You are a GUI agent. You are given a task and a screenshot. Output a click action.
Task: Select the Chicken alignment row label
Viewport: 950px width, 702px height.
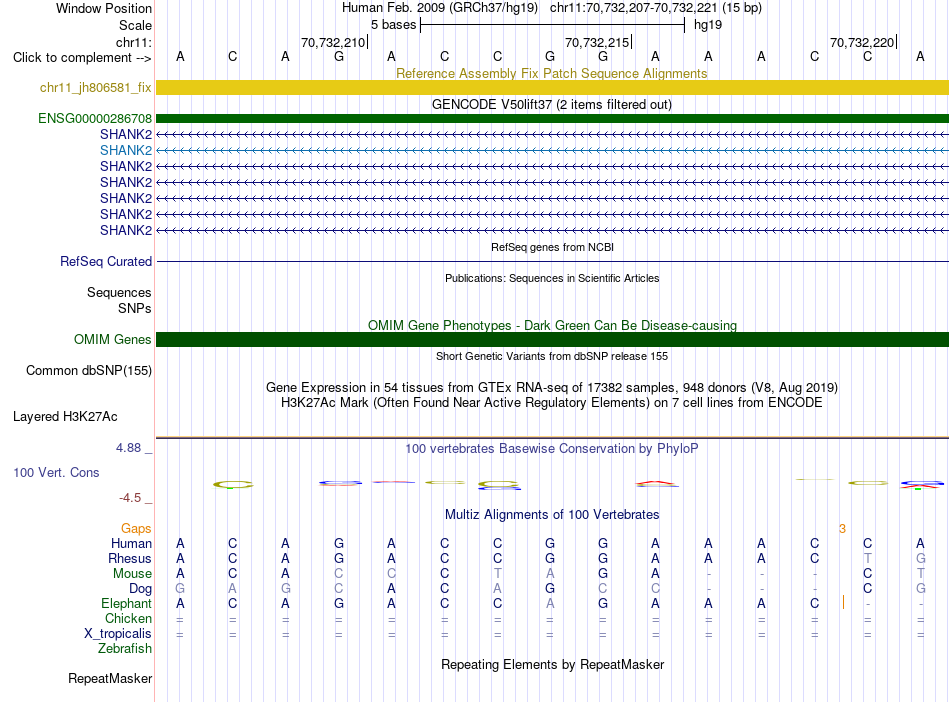click(128, 618)
